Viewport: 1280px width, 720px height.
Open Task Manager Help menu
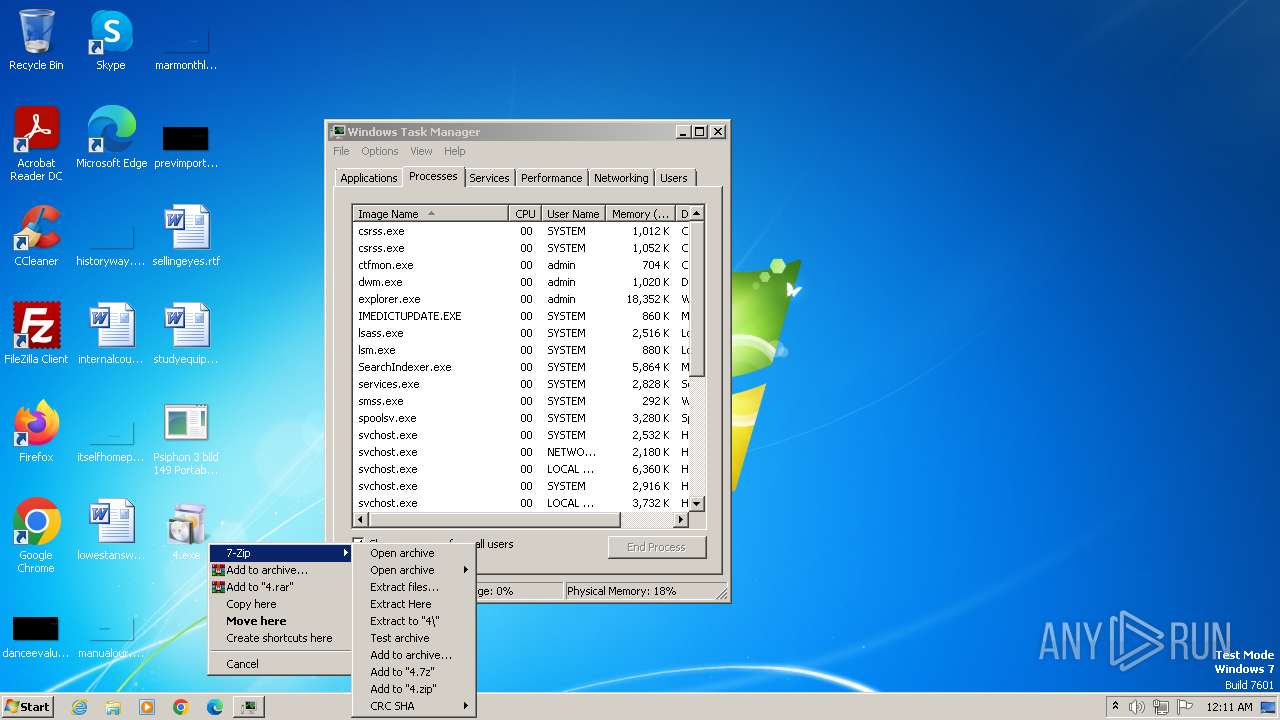pyautogui.click(x=455, y=151)
